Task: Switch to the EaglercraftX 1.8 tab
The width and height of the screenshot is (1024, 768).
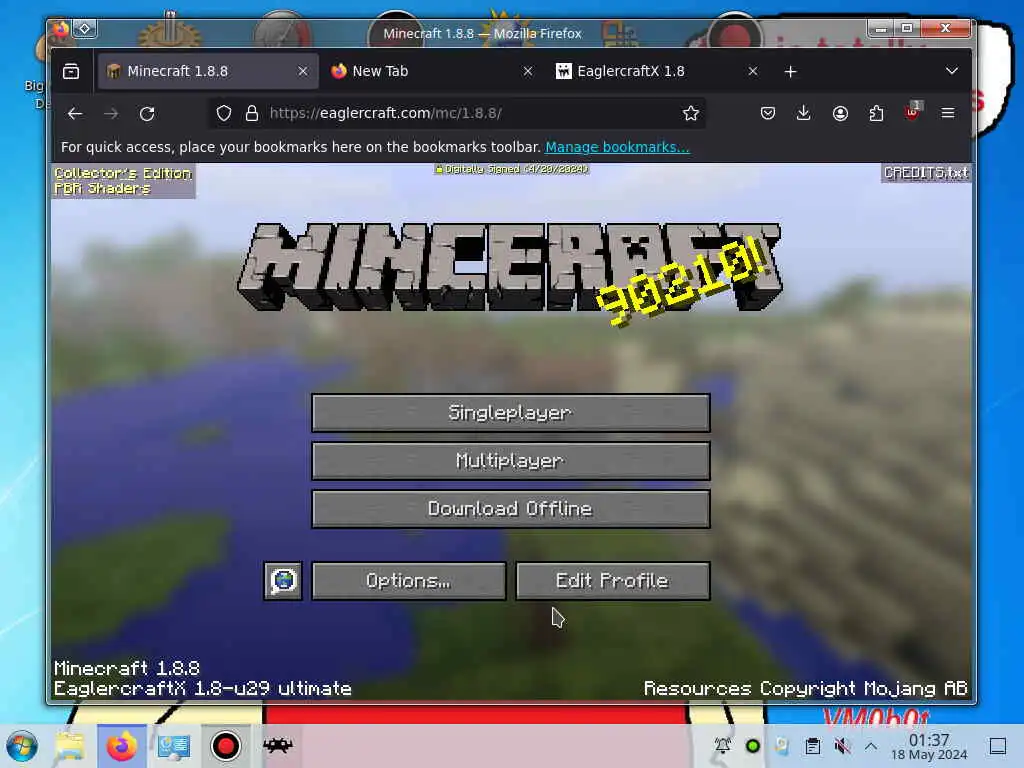Action: point(658,71)
